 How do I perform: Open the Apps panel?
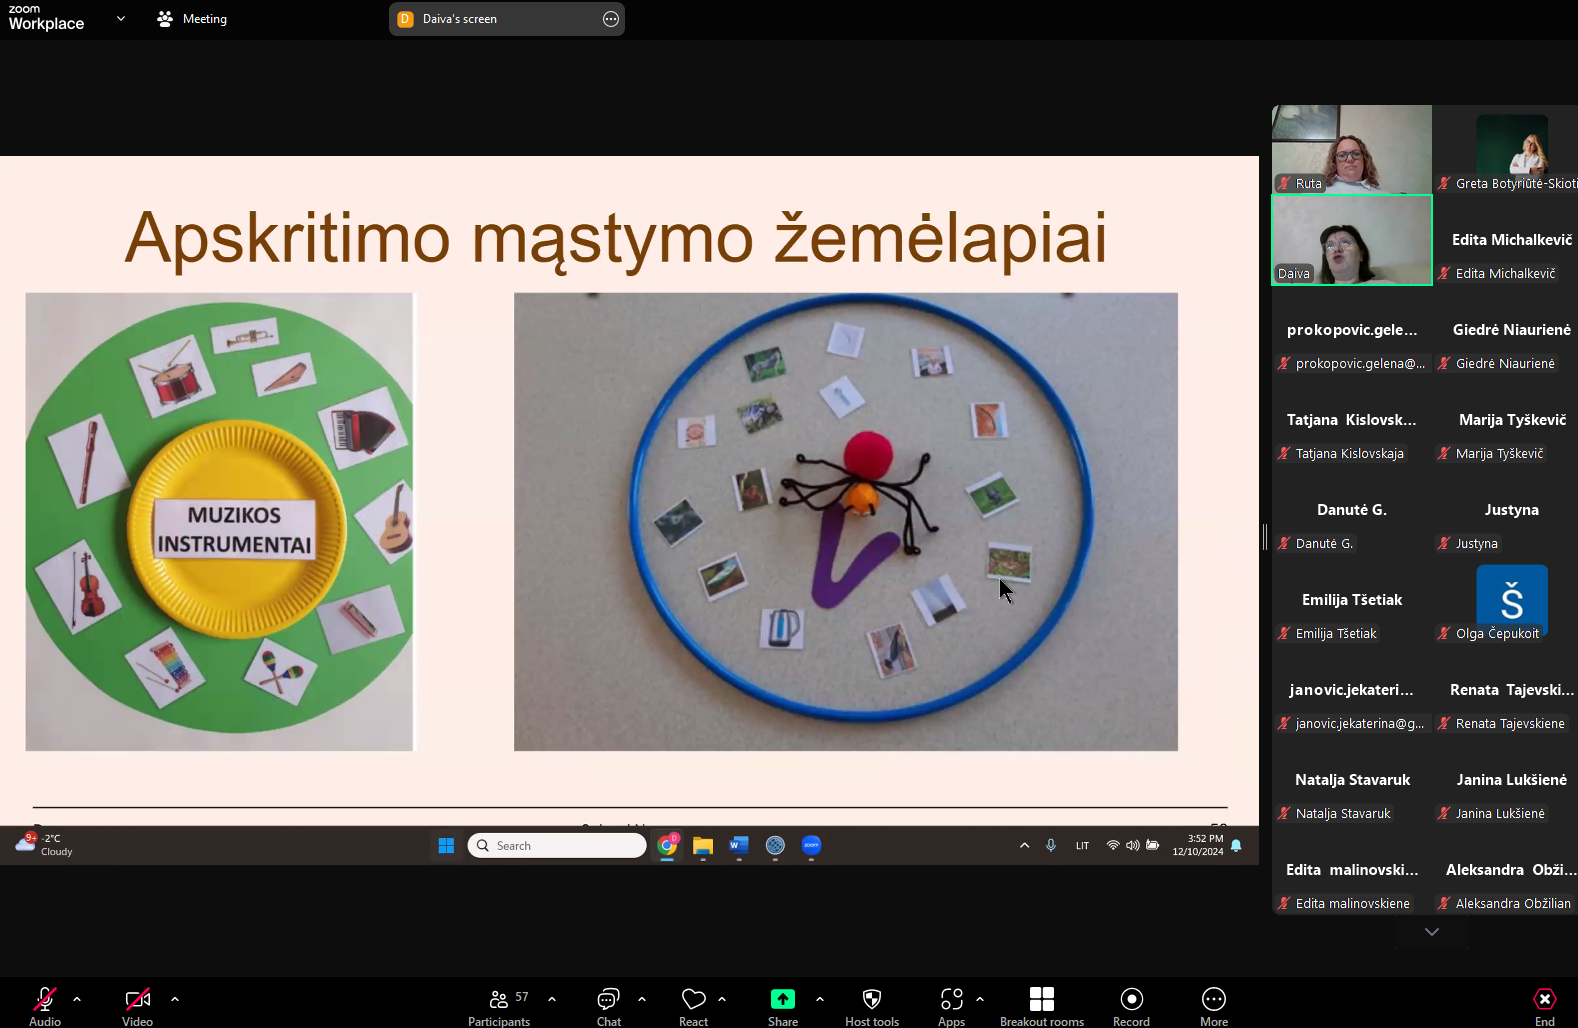coord(951,1005)
